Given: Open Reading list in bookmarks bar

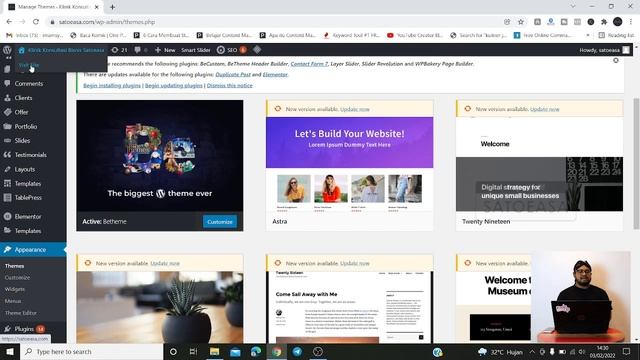Looking at the screenshot, I should click(x=616, y=35).
